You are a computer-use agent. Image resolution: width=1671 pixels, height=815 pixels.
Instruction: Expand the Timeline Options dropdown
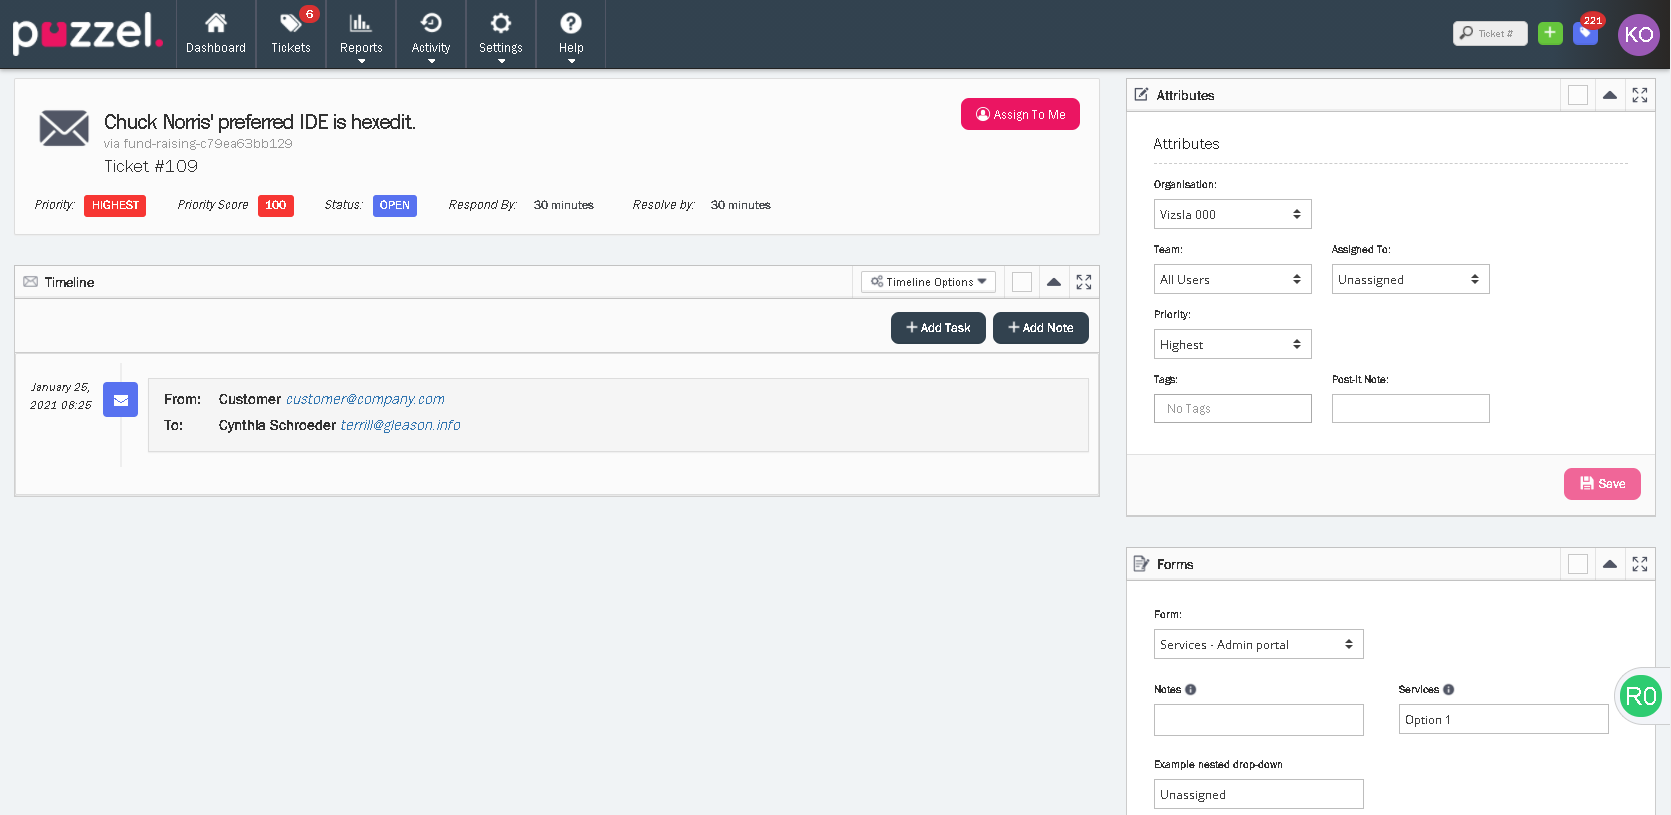coord(928,282)
